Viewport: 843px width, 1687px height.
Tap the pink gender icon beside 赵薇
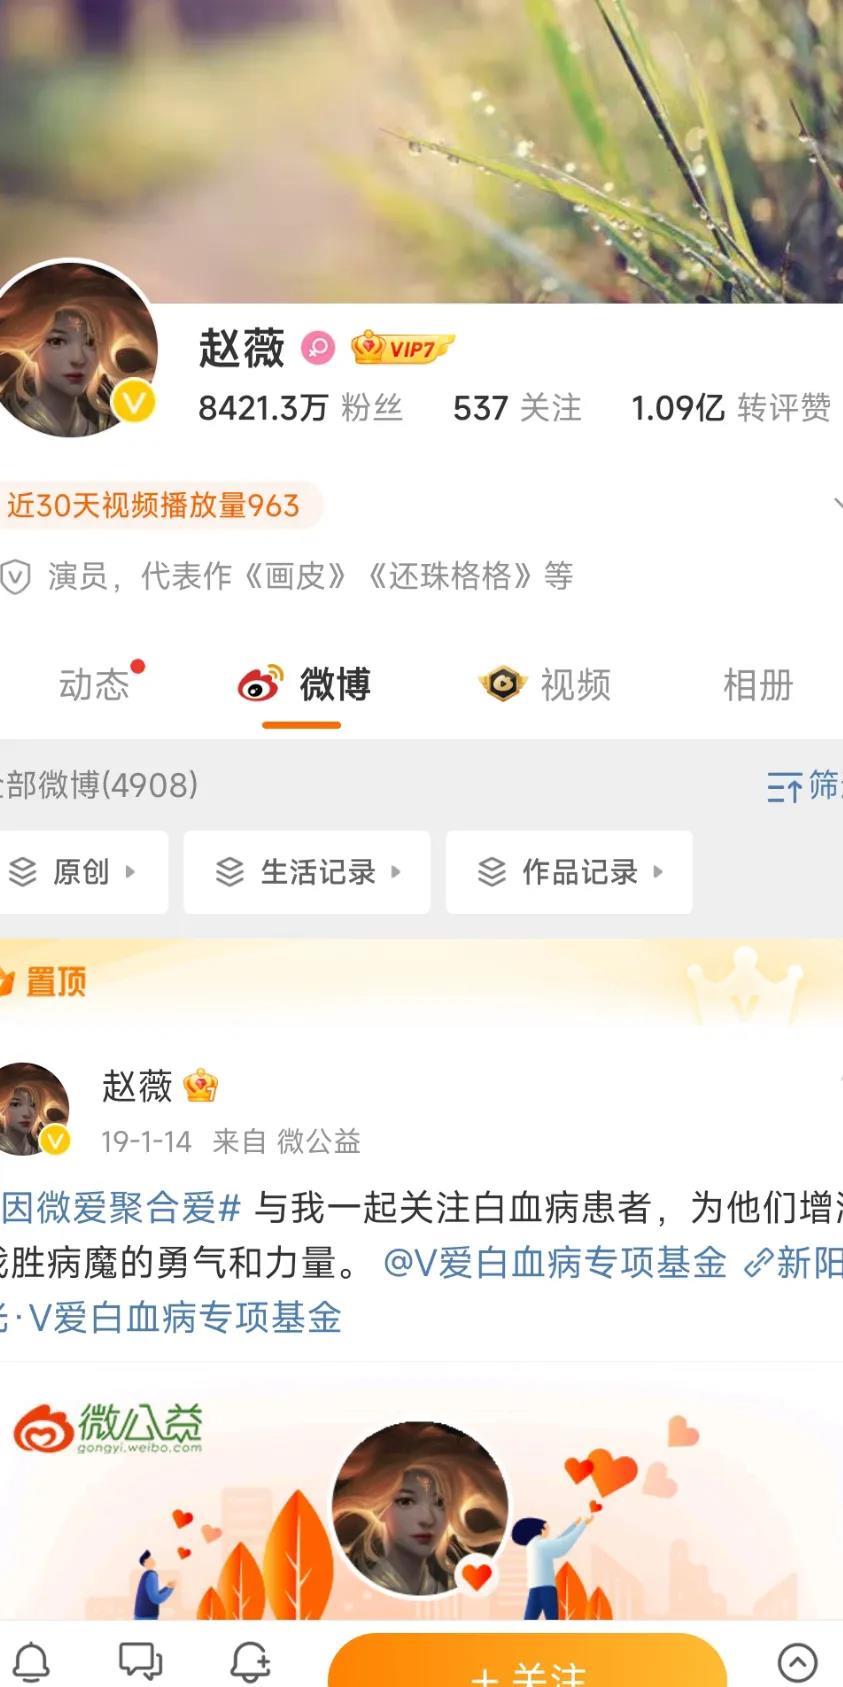318,348
